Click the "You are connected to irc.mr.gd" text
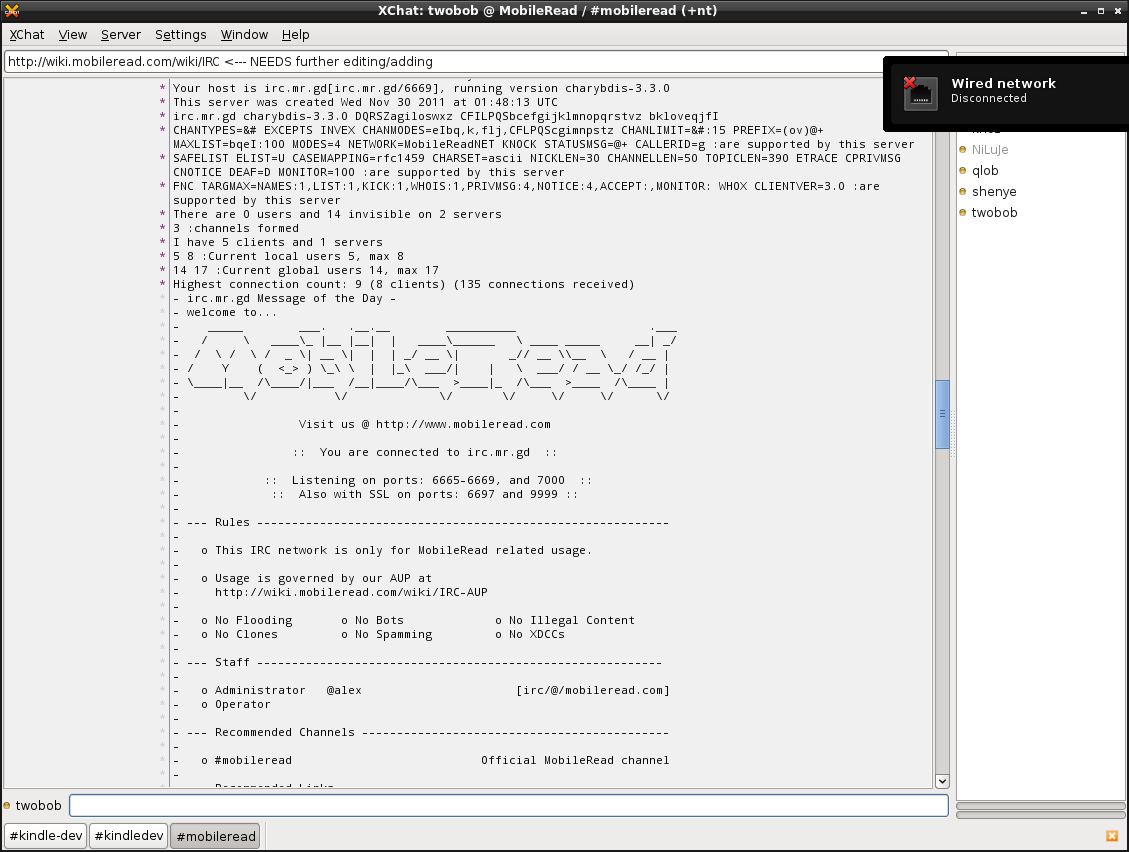Screen dimensions: 1129x852 425,452
